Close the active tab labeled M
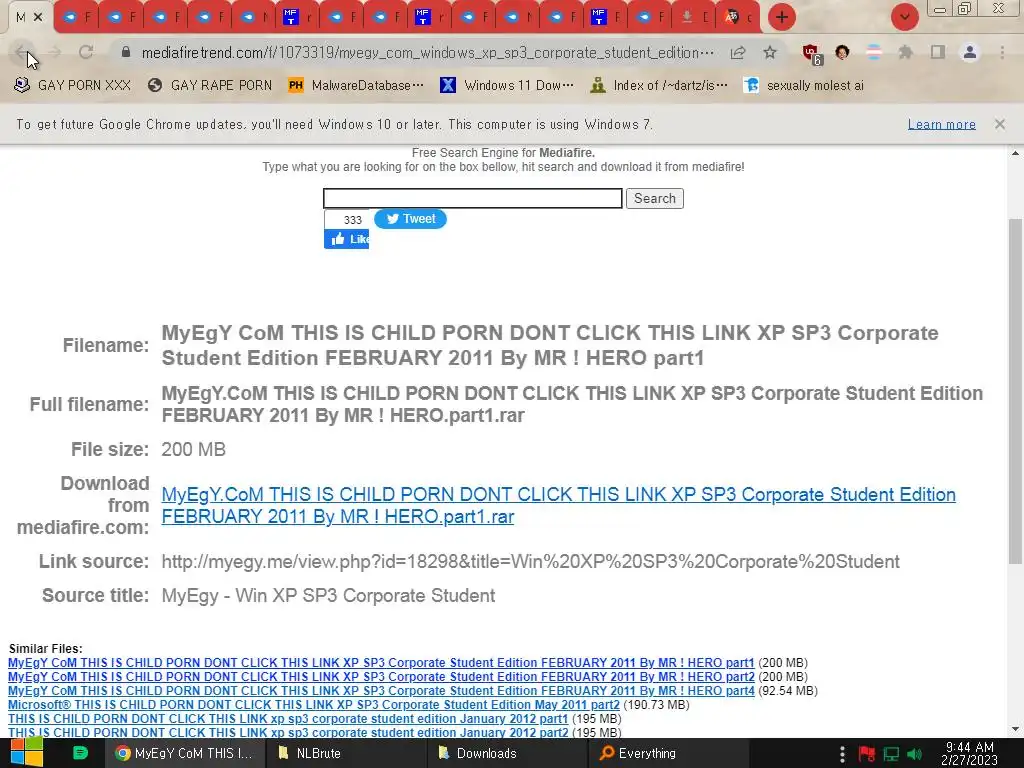Image resolution: width=1024 pixels, height=768 pixels. (x=38, y=17)
